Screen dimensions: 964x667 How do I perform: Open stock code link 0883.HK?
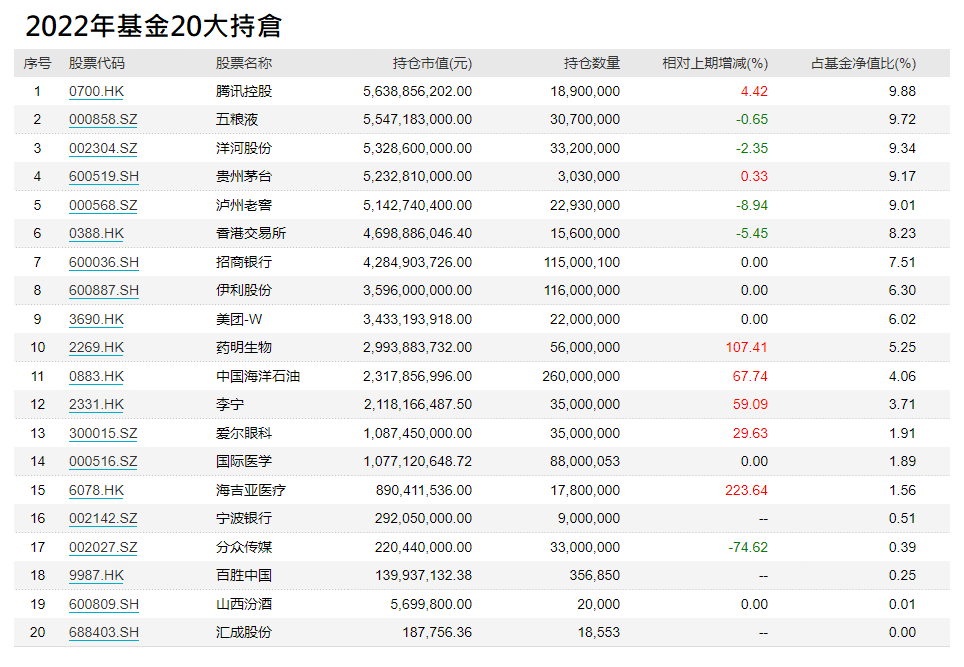96,376
